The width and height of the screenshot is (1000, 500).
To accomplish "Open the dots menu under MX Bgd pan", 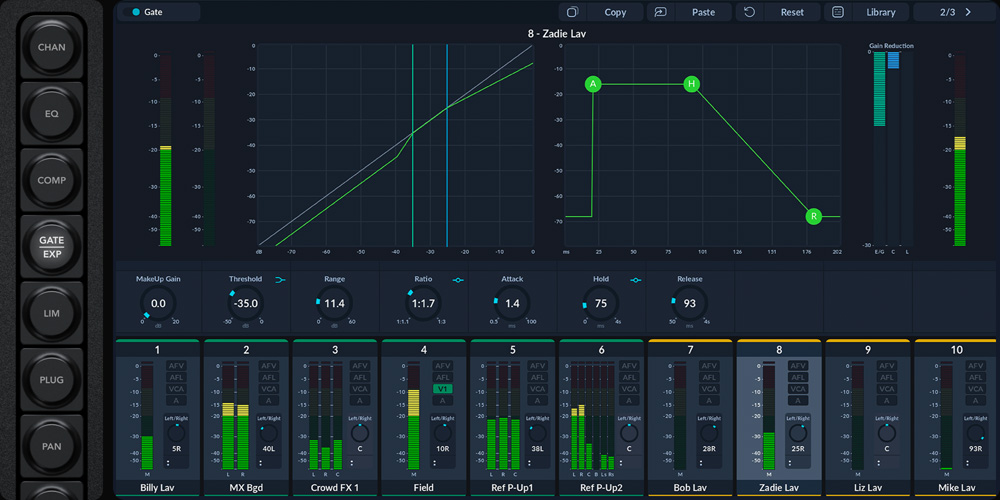I will click(260, 463).
